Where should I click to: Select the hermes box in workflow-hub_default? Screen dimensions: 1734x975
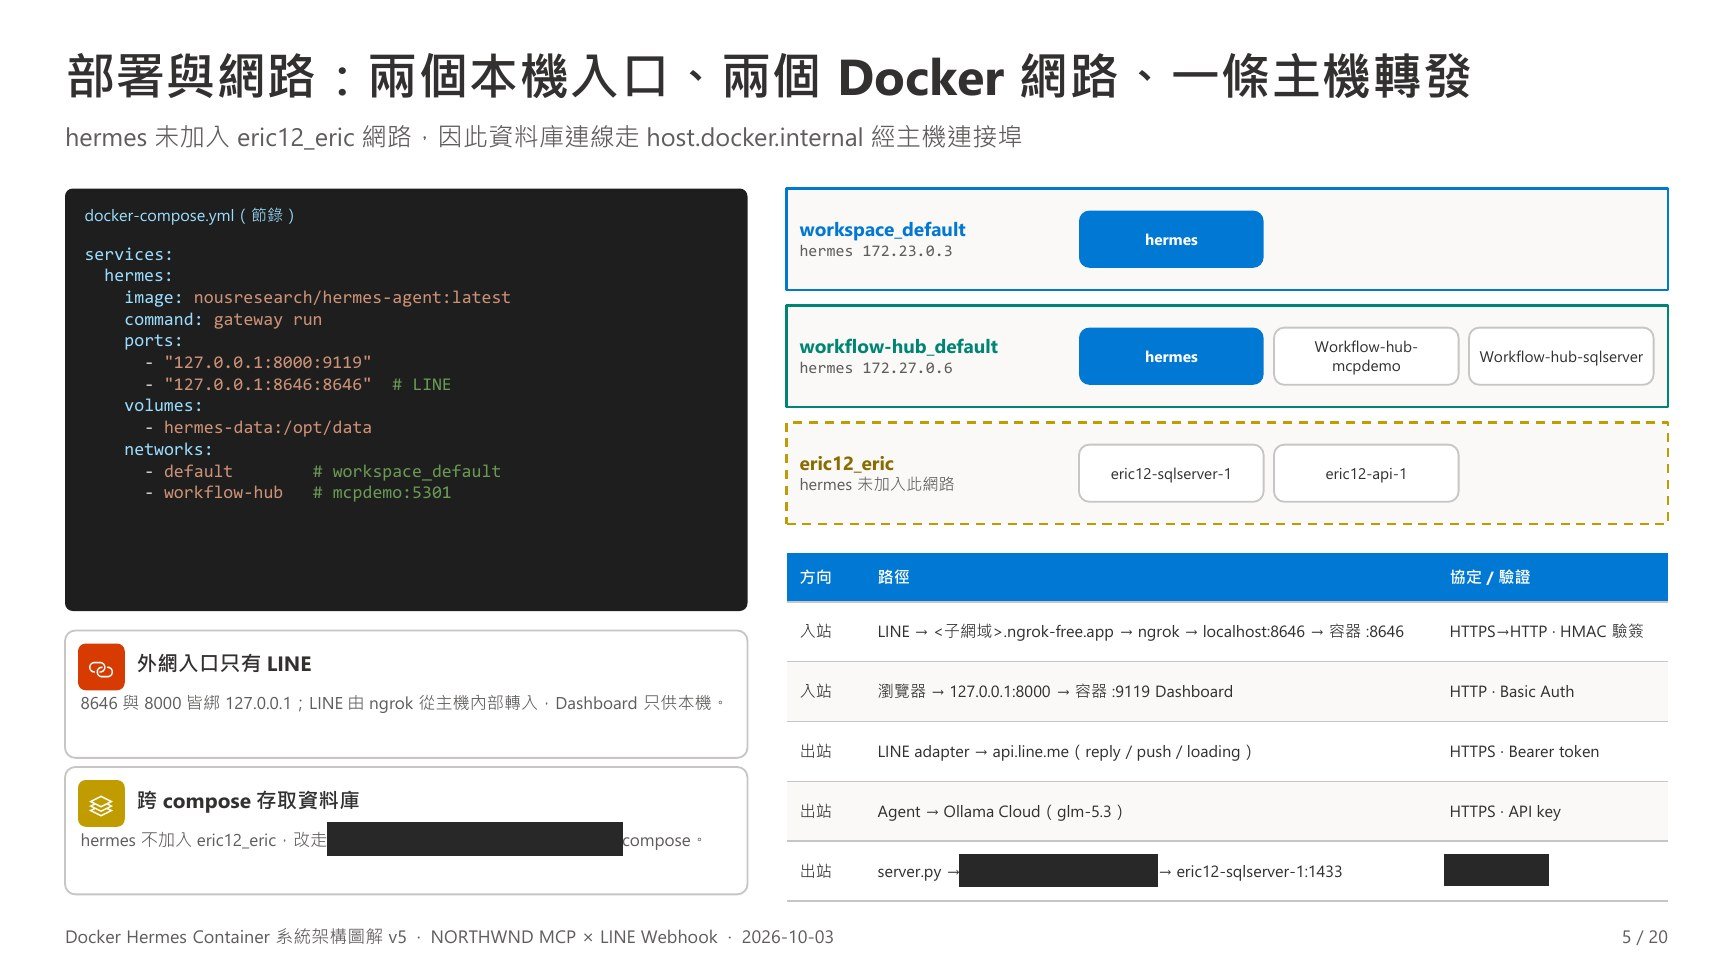pyautogui.click(x=1171, y=356)
